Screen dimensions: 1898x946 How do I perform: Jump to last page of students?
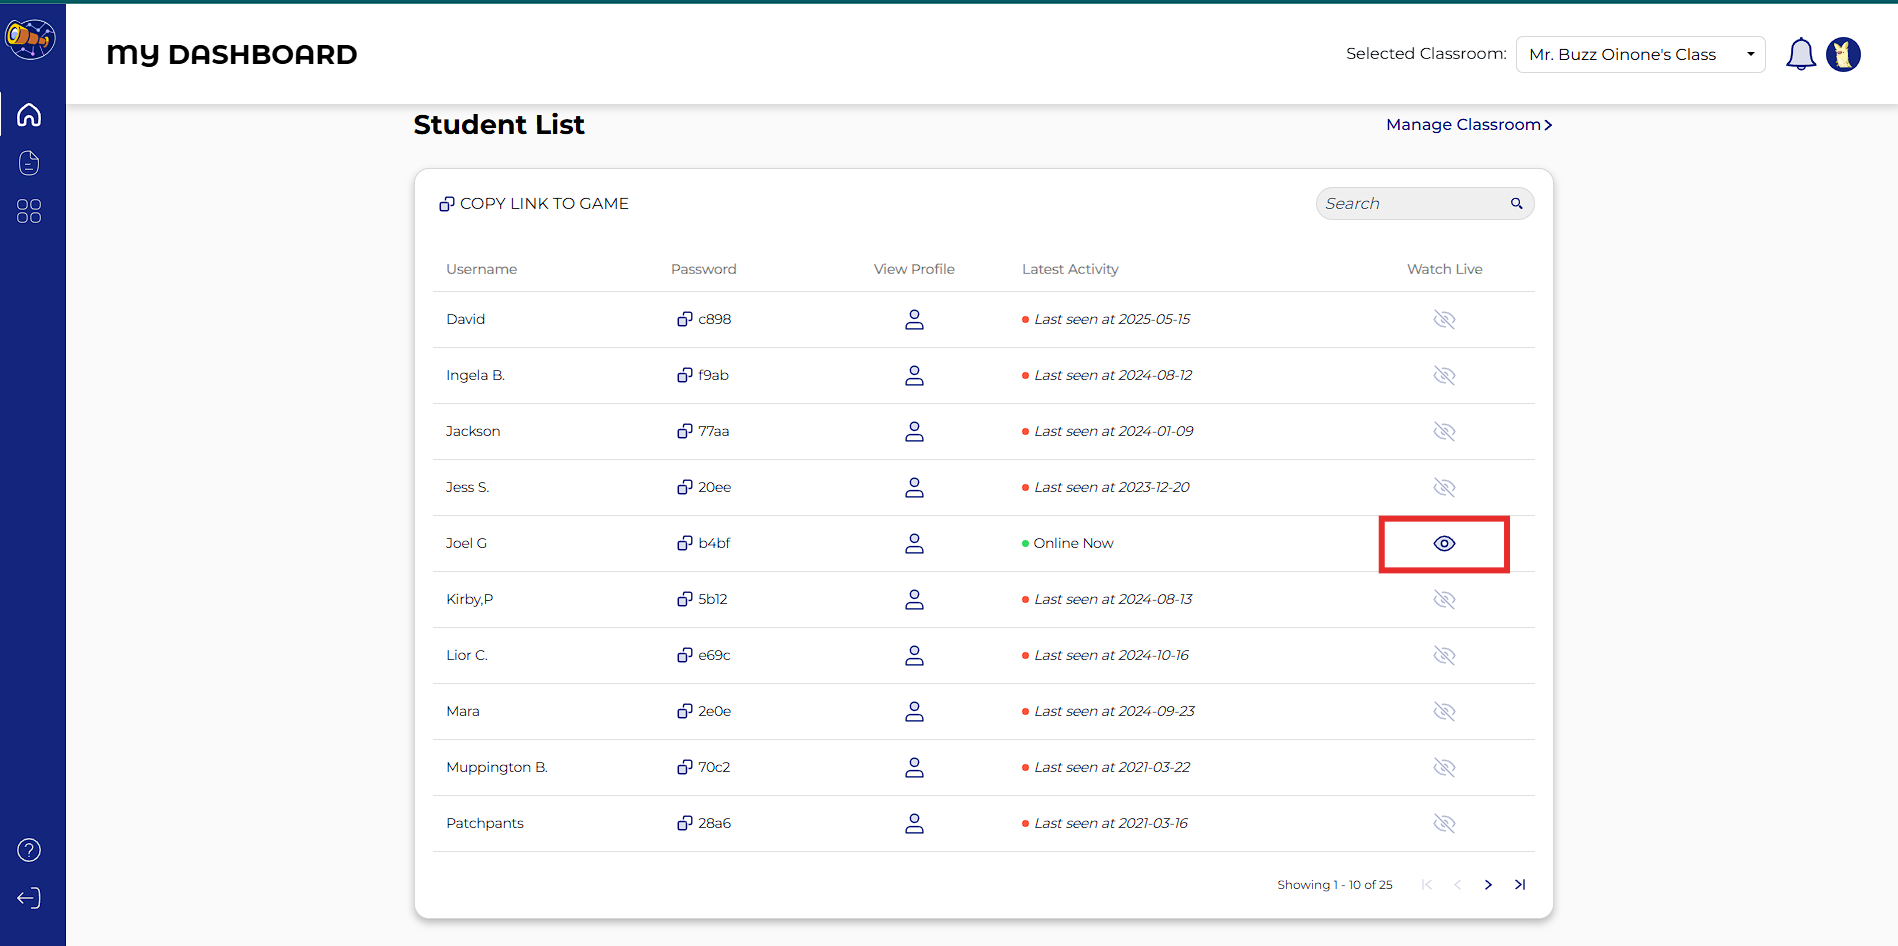pyautogui.click(x=1520, y=885)
